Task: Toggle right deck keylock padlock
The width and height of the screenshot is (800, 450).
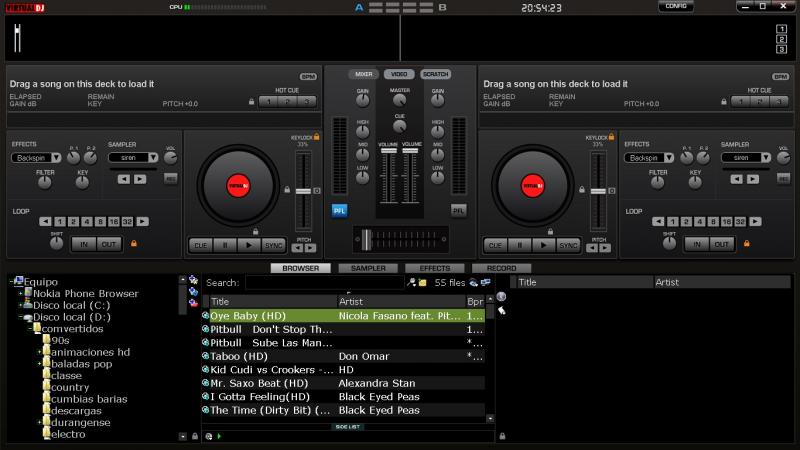Action: 612,137
